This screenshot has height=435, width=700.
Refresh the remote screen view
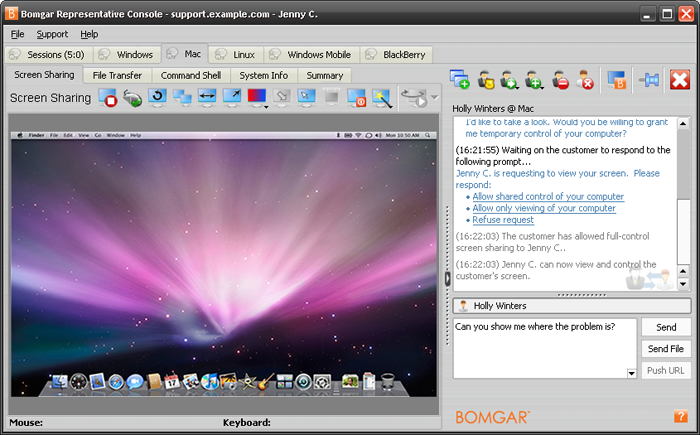(x=158, y=97)
